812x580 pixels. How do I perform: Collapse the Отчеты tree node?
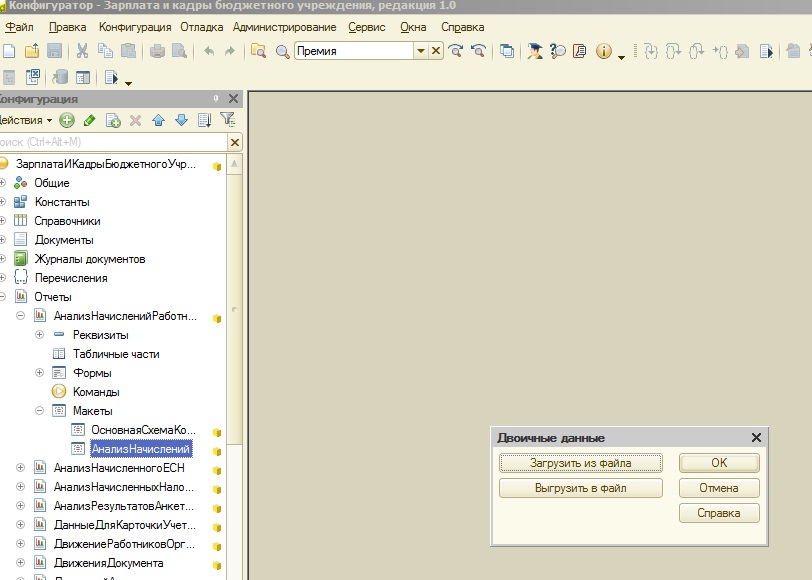click(x=3, y=297)
